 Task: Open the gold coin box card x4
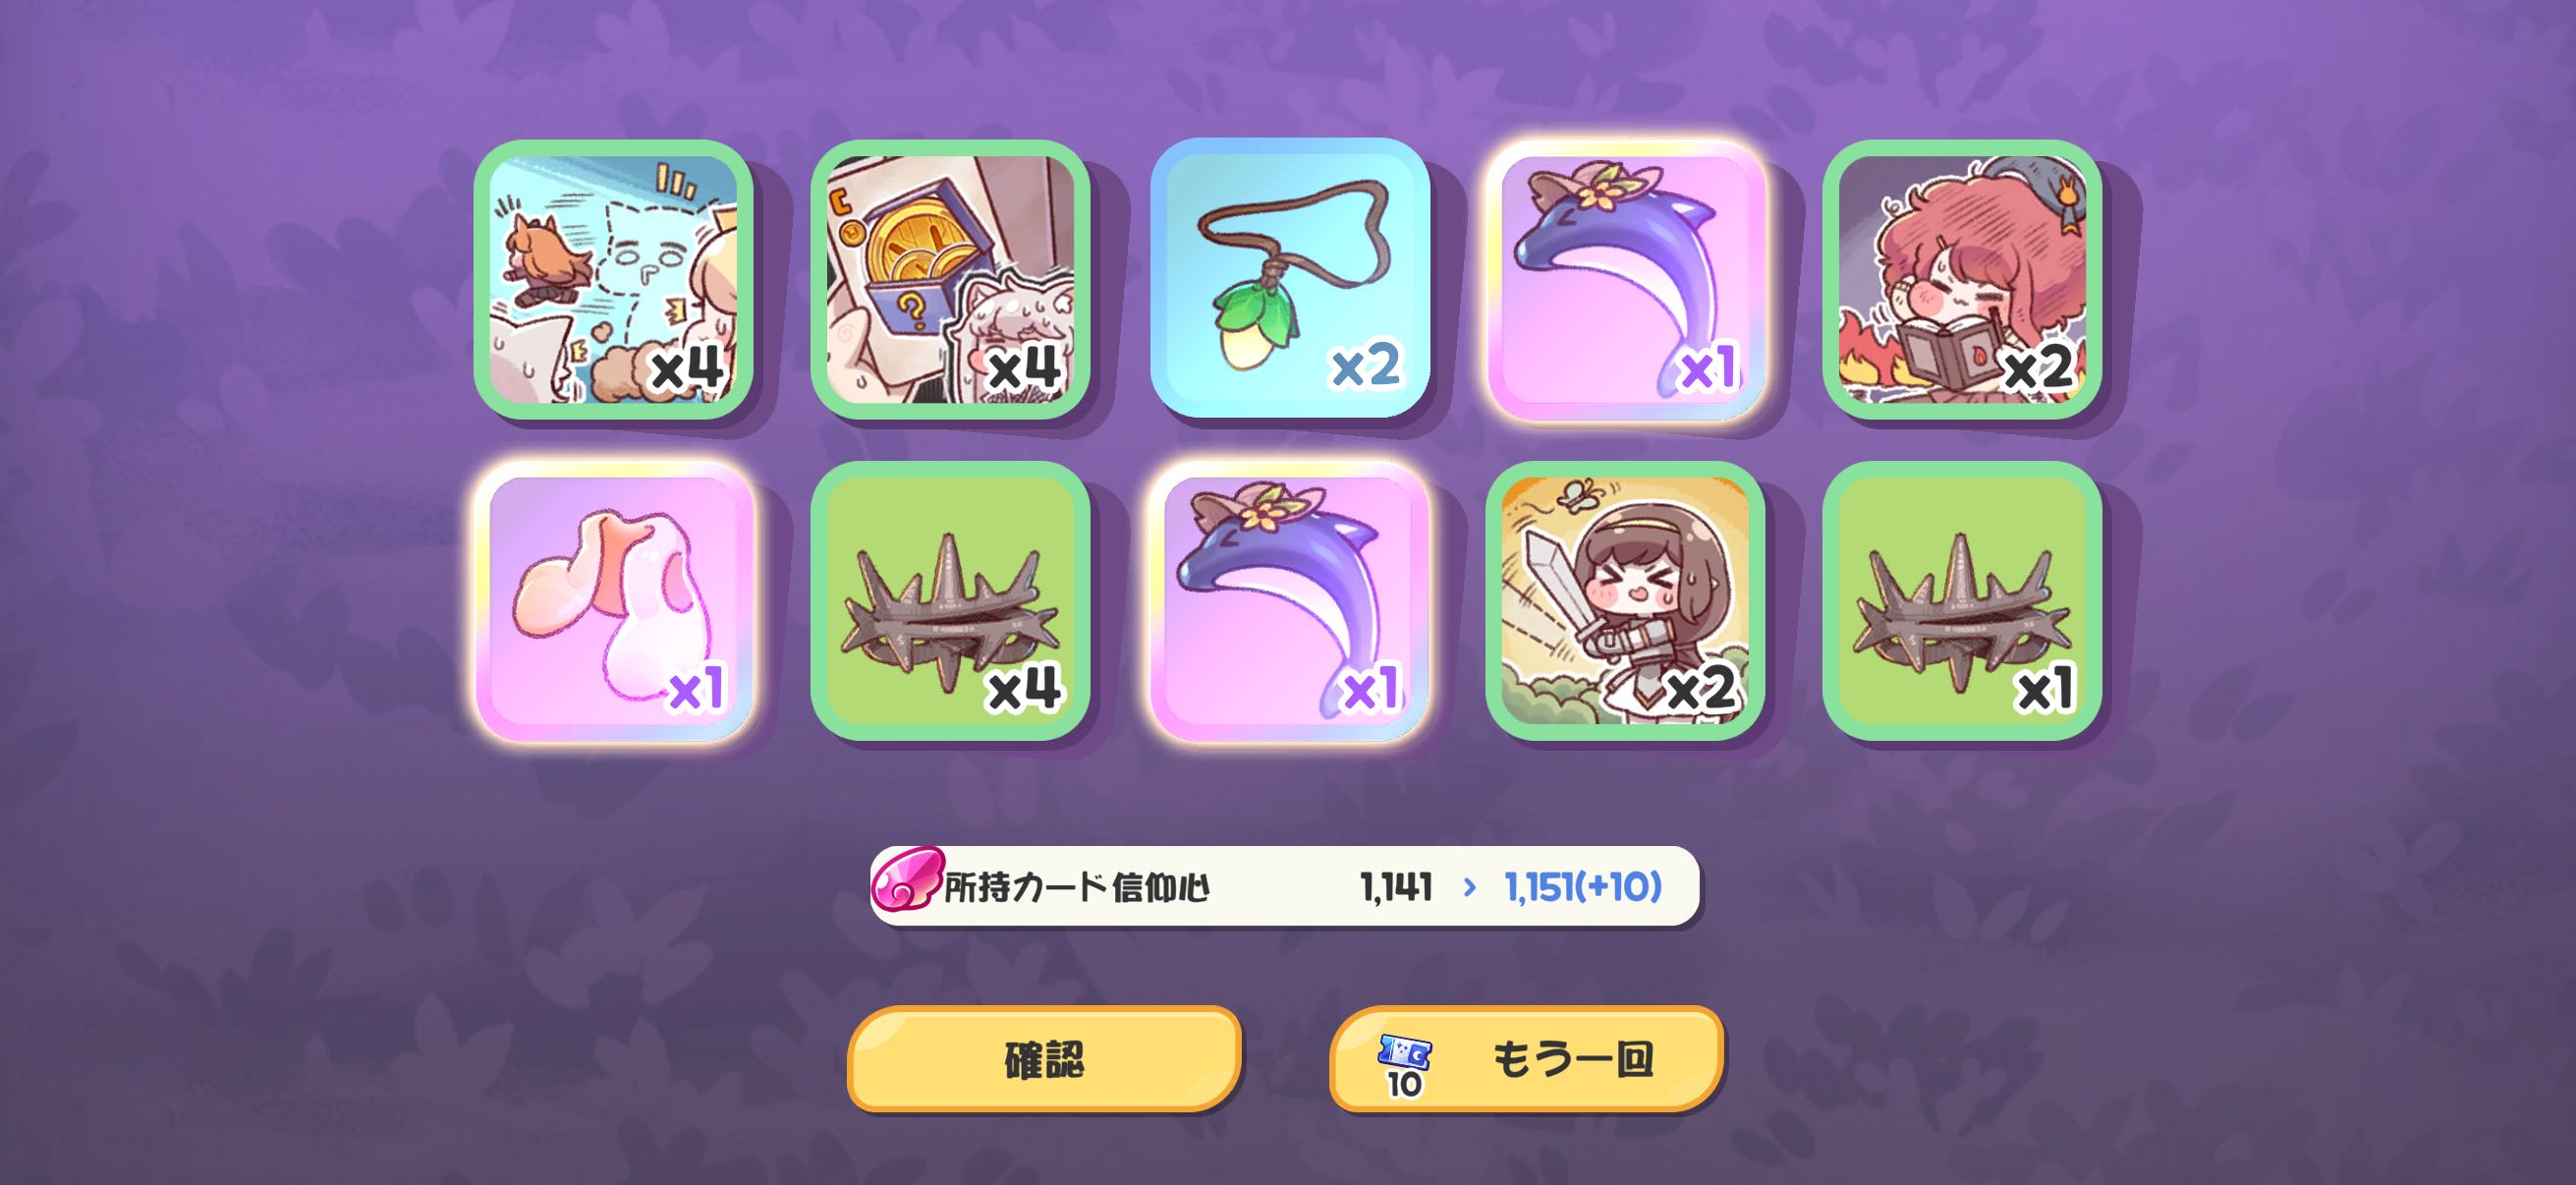pos(950,279)
